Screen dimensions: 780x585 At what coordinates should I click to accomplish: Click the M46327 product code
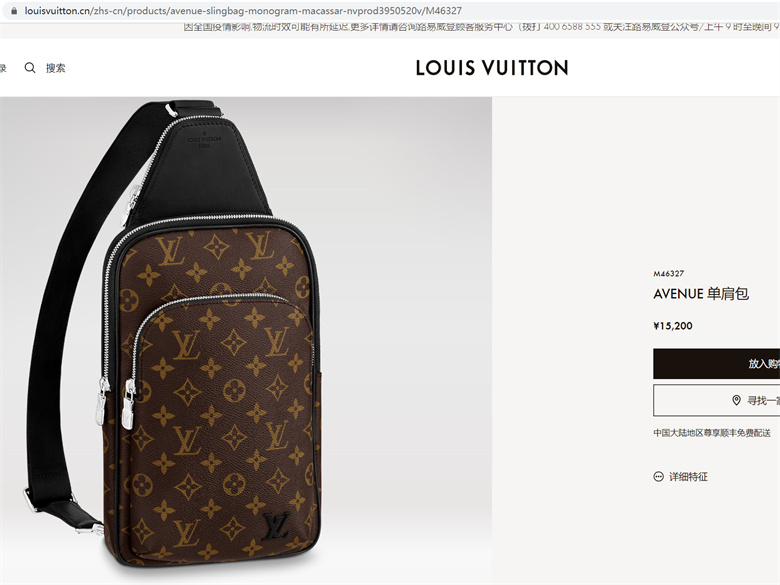(x=669, y=274)
